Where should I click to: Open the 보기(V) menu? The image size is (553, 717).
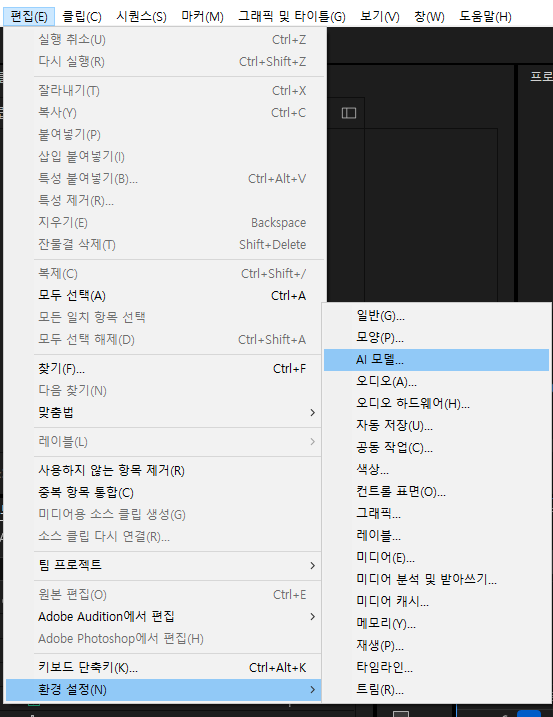click(380, 17)
